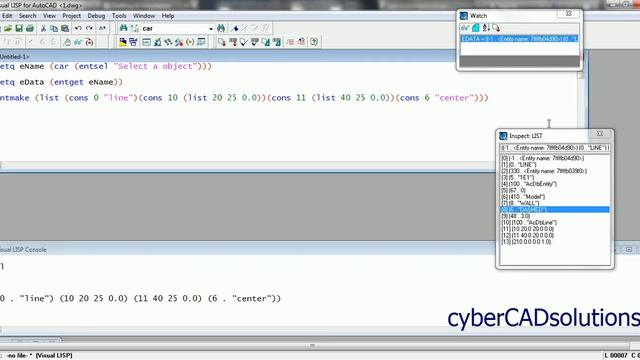Screen dimensions: 640x360
Task: Open the Visual LISP Console from its toolbar icon
Action: (x=146, y=42)
